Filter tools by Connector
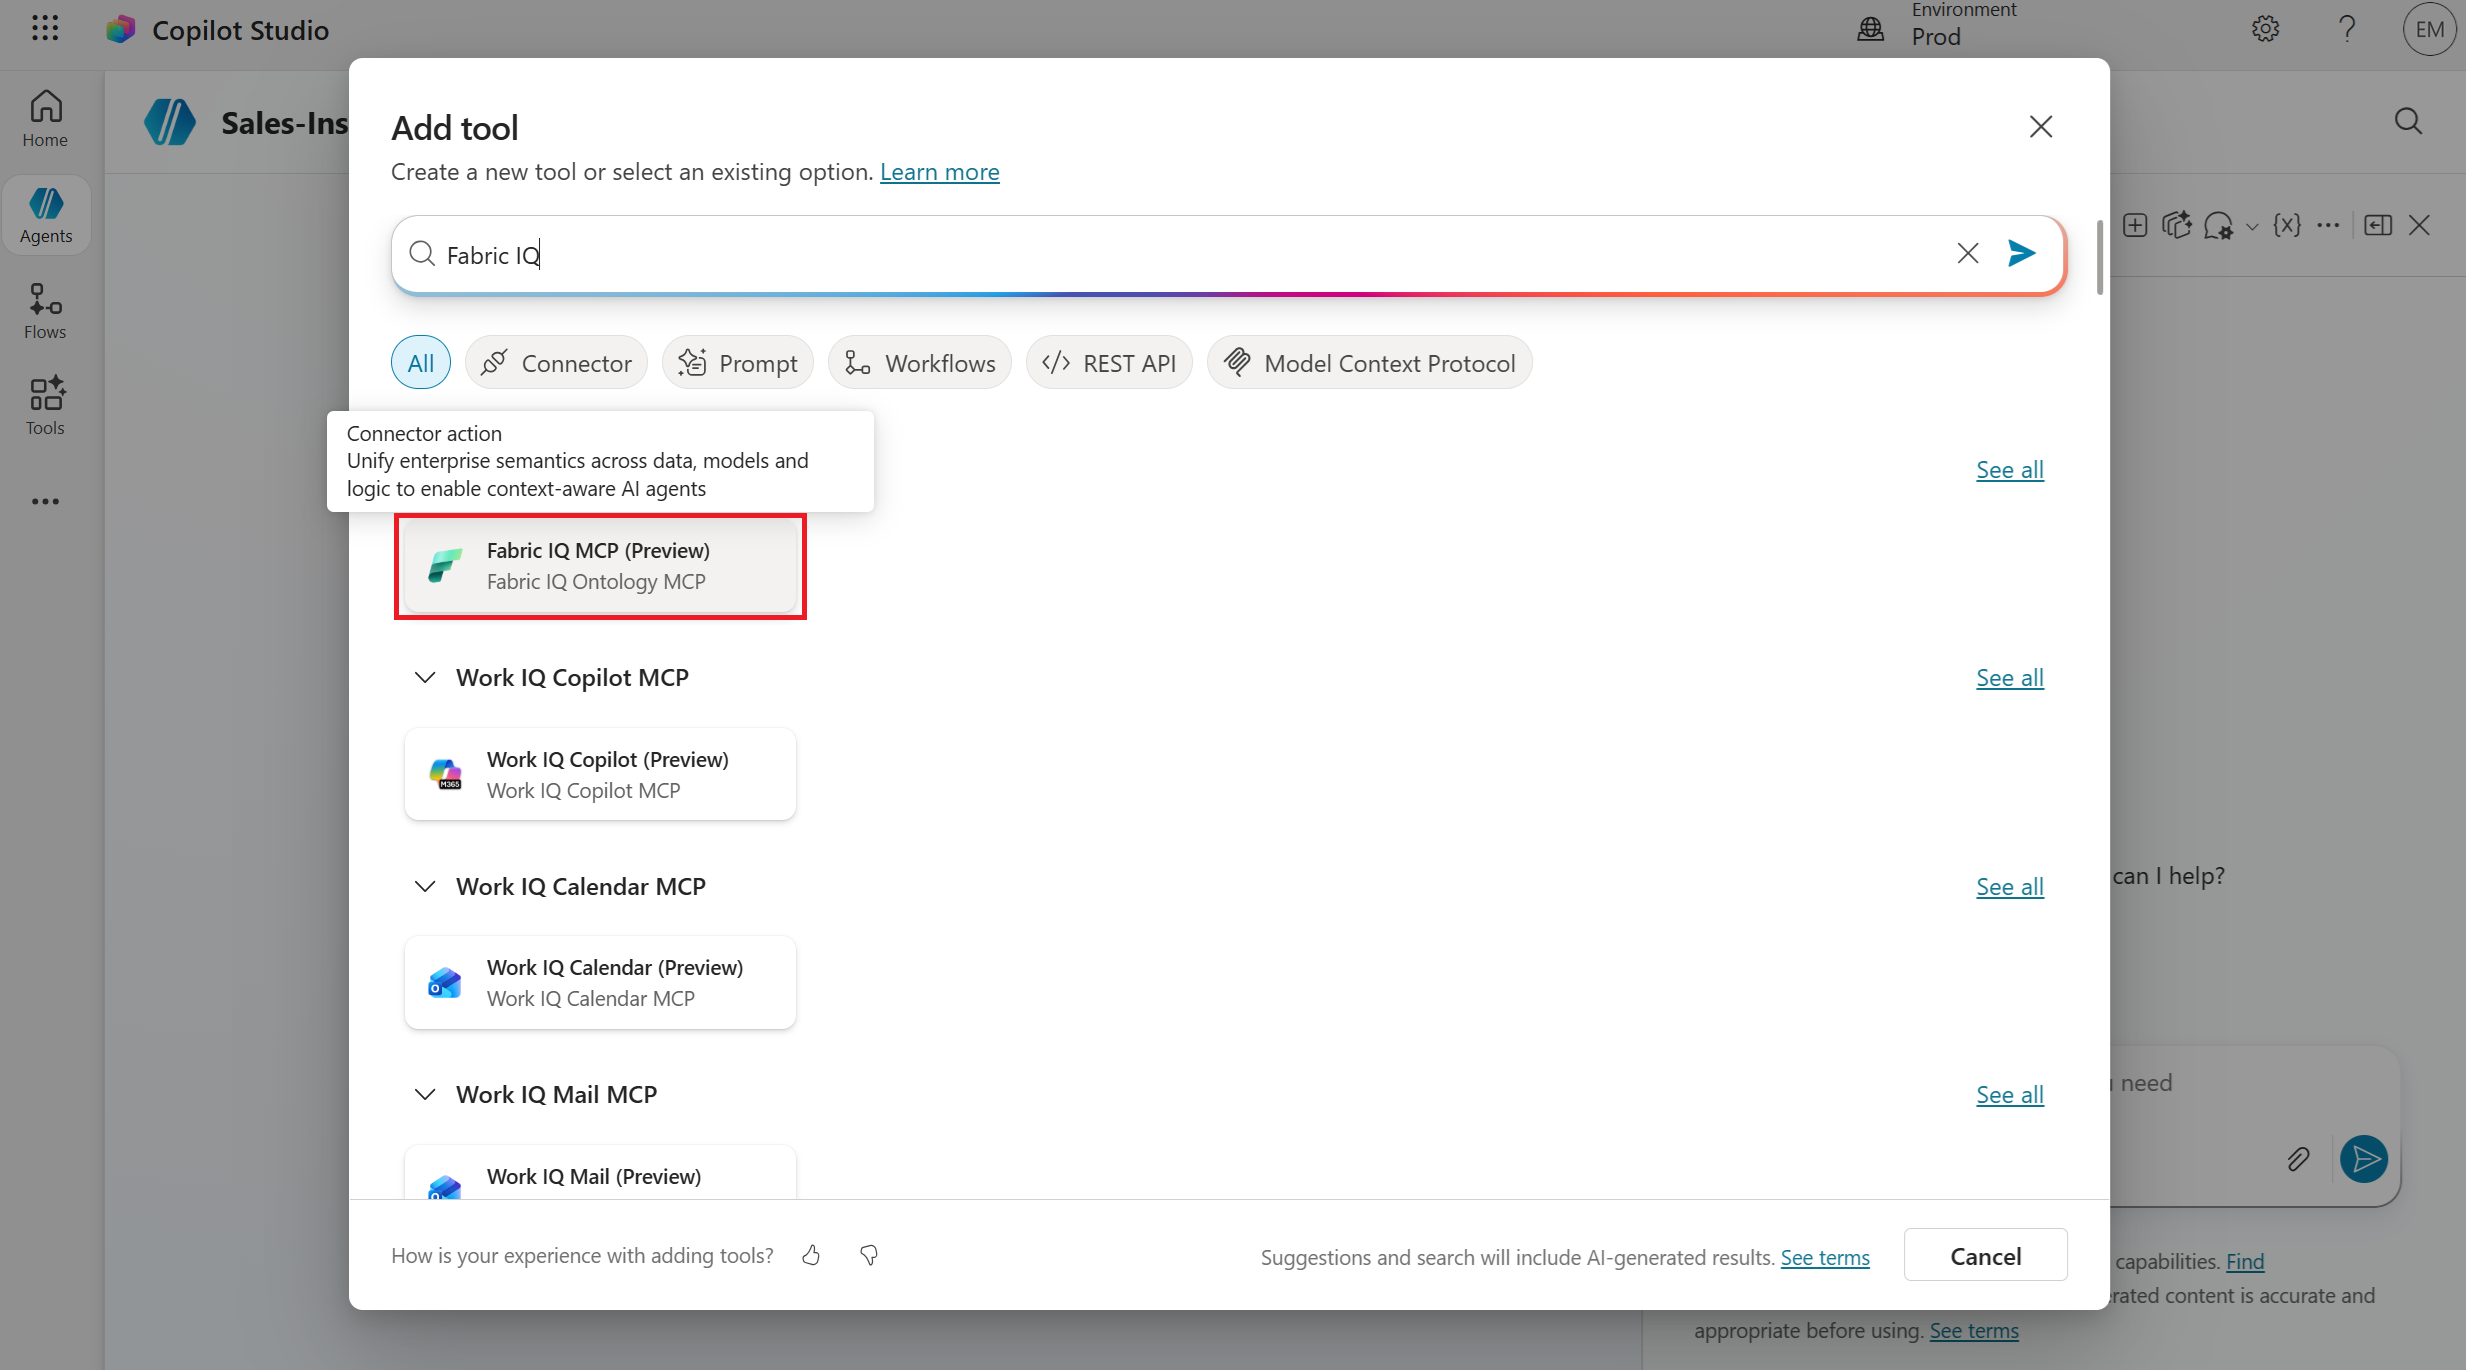 [556, 363]
